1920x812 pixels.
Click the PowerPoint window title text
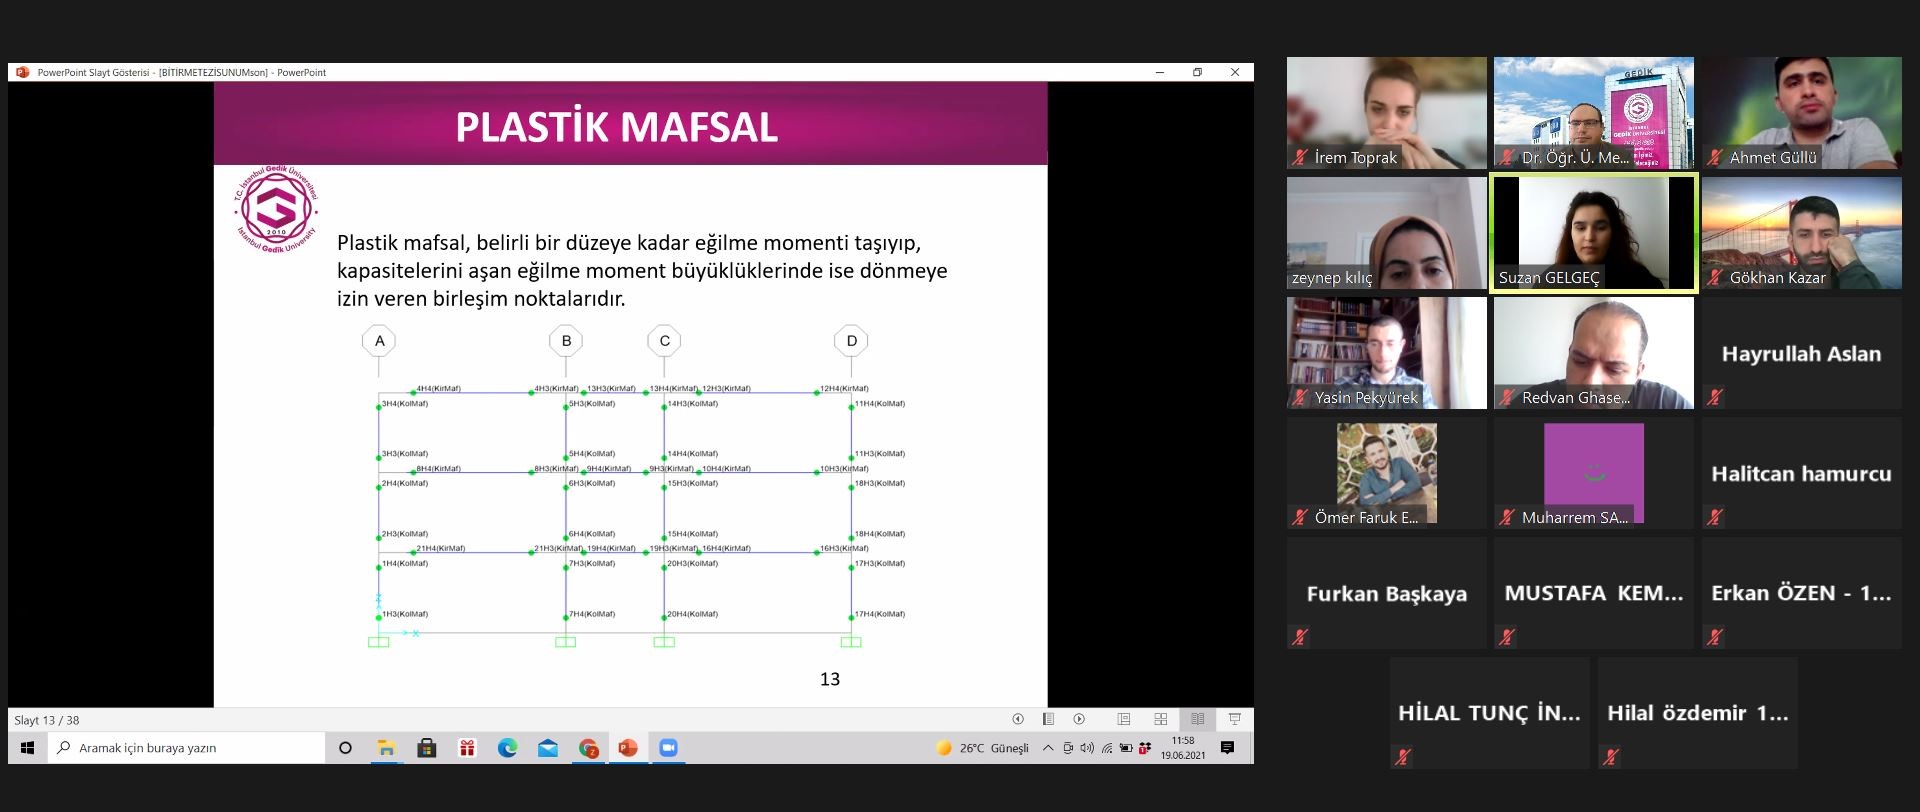click(x=182, y=72)
